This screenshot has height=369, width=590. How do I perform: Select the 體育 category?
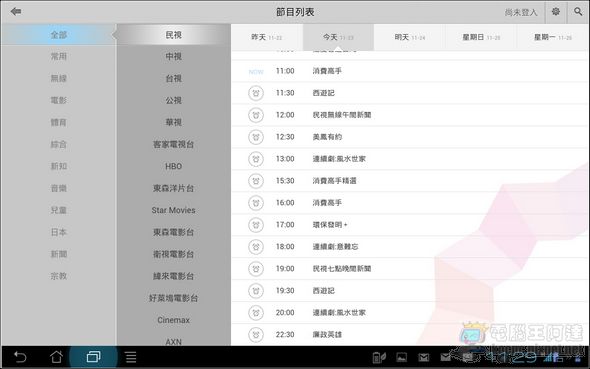(x=59, y=122)
